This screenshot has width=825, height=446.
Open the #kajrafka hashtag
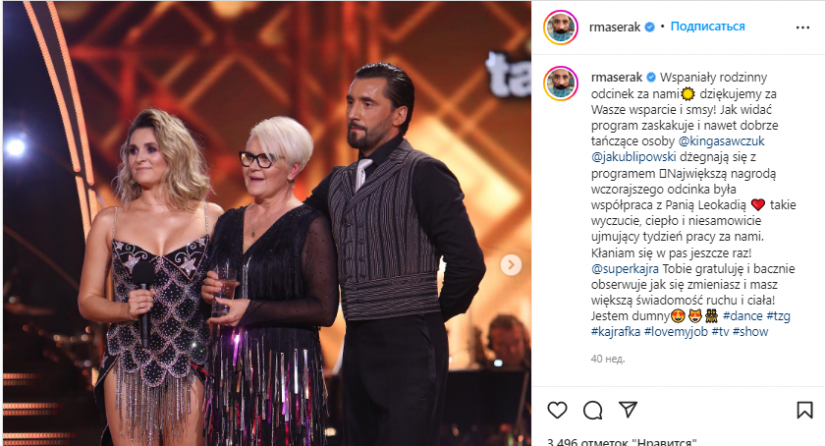coord(616,331)
